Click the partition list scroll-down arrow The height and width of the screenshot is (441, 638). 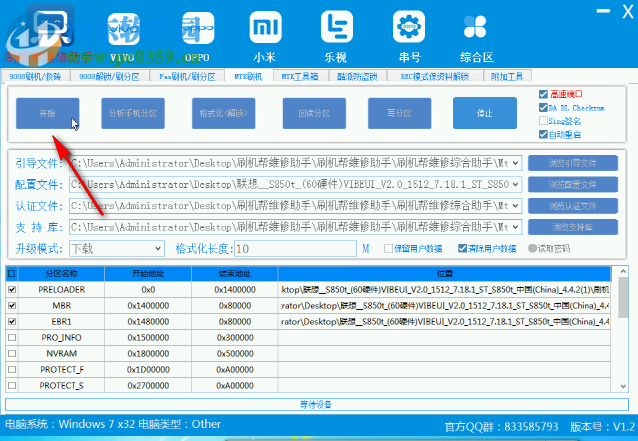[623, 386]
